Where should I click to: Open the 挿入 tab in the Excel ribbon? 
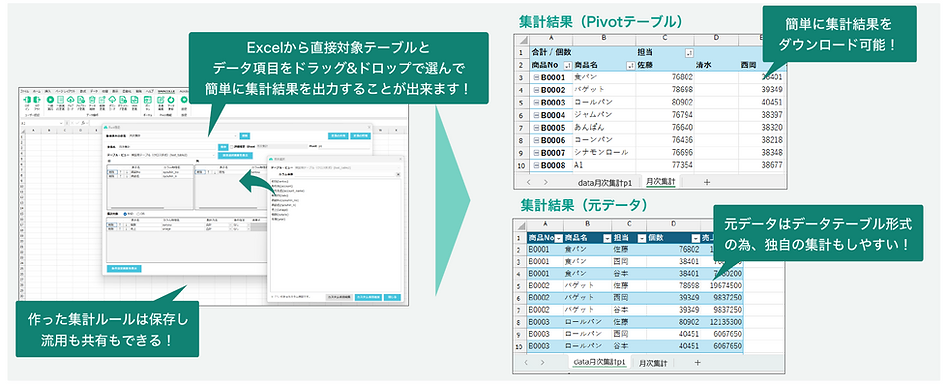48,91
